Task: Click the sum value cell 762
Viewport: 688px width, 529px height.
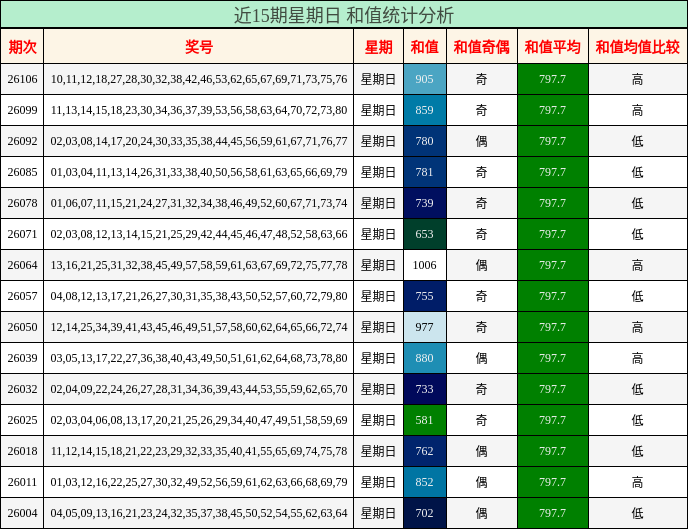Action: coord(425,451)
